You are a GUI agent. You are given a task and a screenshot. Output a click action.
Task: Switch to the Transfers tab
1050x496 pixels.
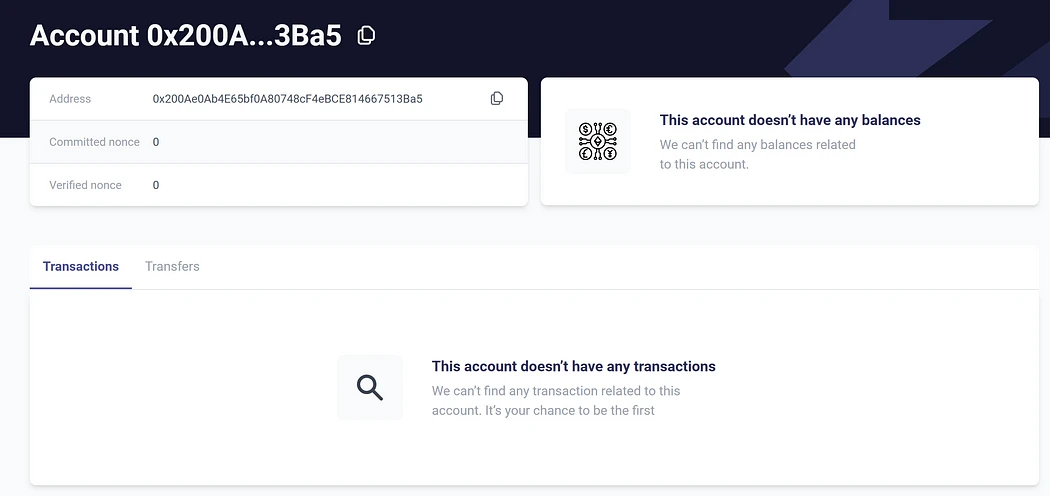click(172, 266)
